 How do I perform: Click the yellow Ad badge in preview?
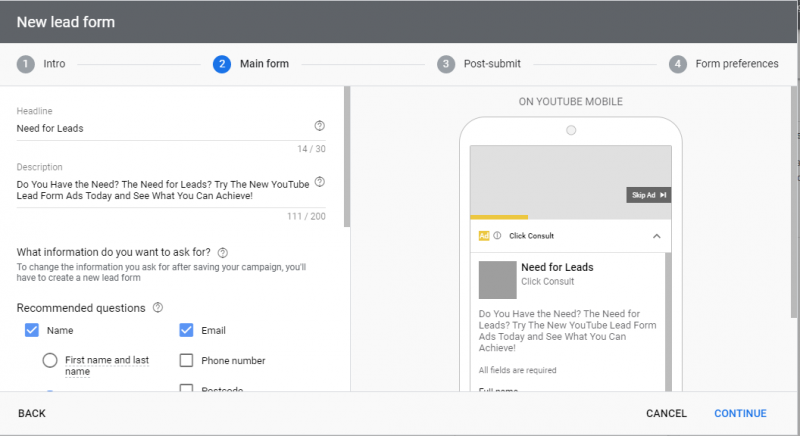tap(484, 236)
